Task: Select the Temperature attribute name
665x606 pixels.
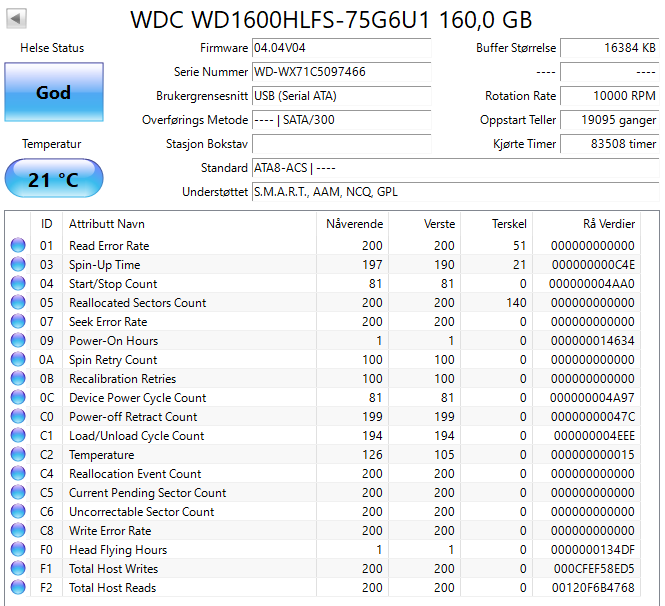Action: coord(101,455)
